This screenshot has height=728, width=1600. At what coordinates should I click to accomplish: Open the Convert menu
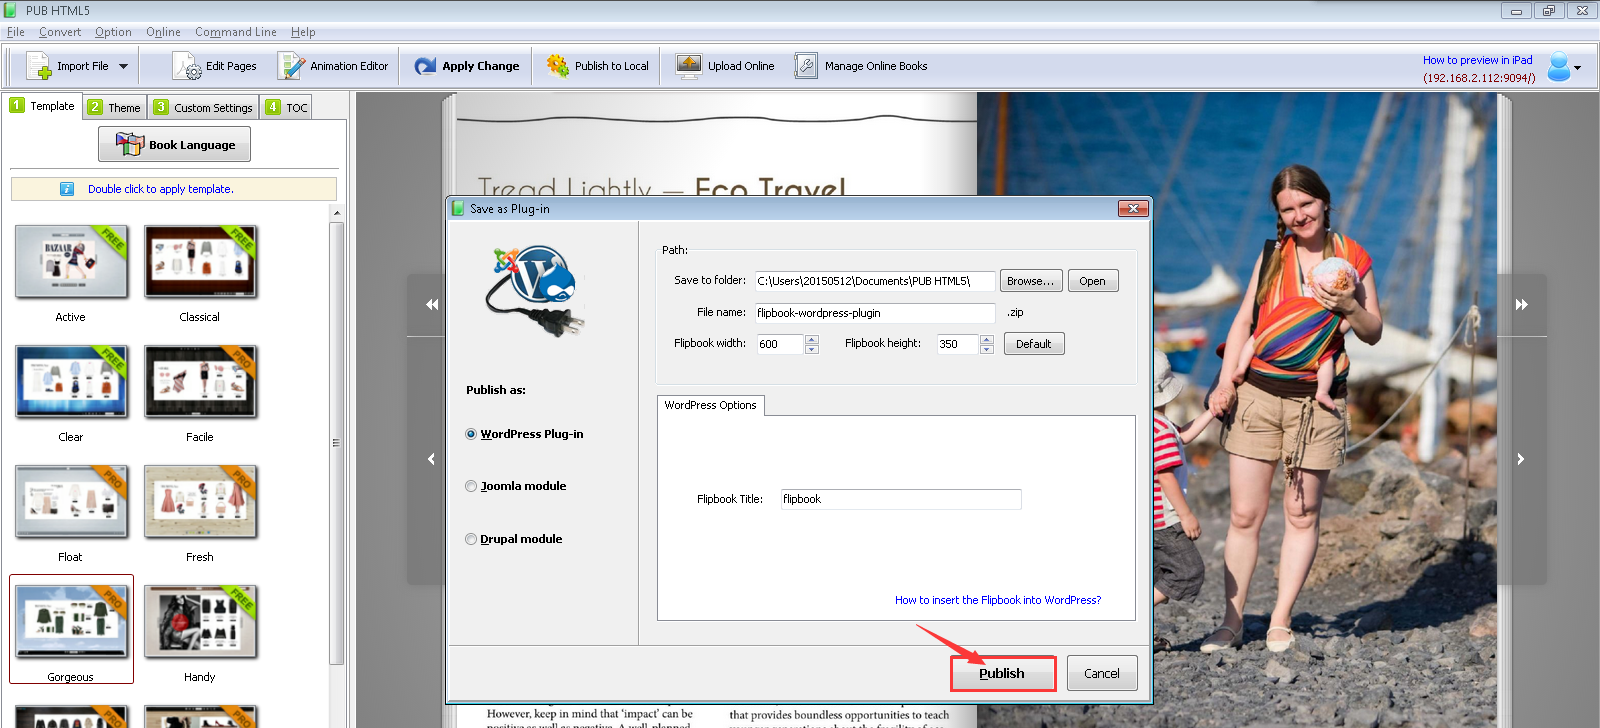pyautogui.click(x=60, y=32)
